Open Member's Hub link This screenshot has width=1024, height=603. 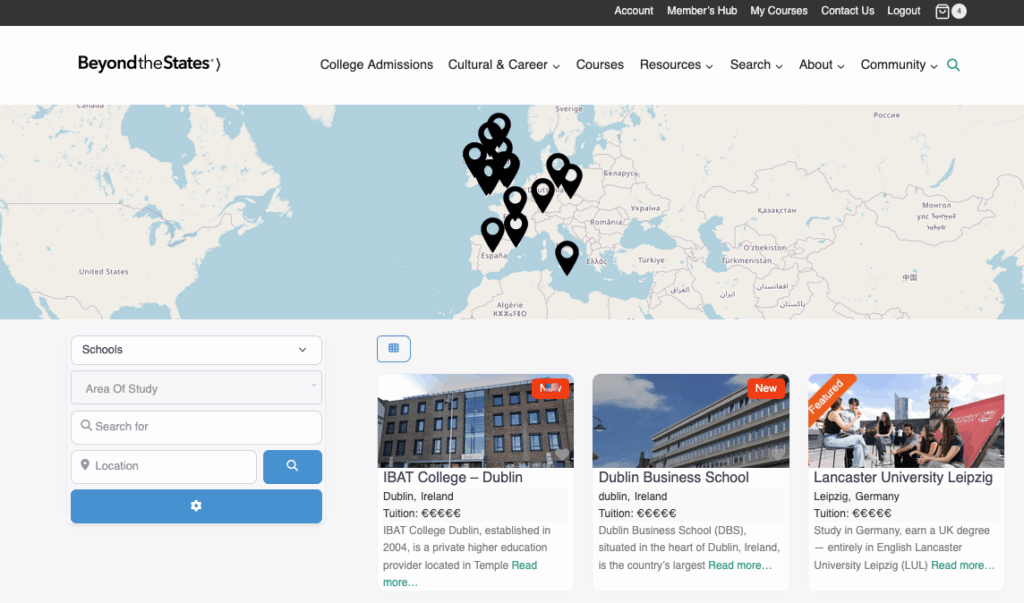pyautogui.click(x=701, y=11)
